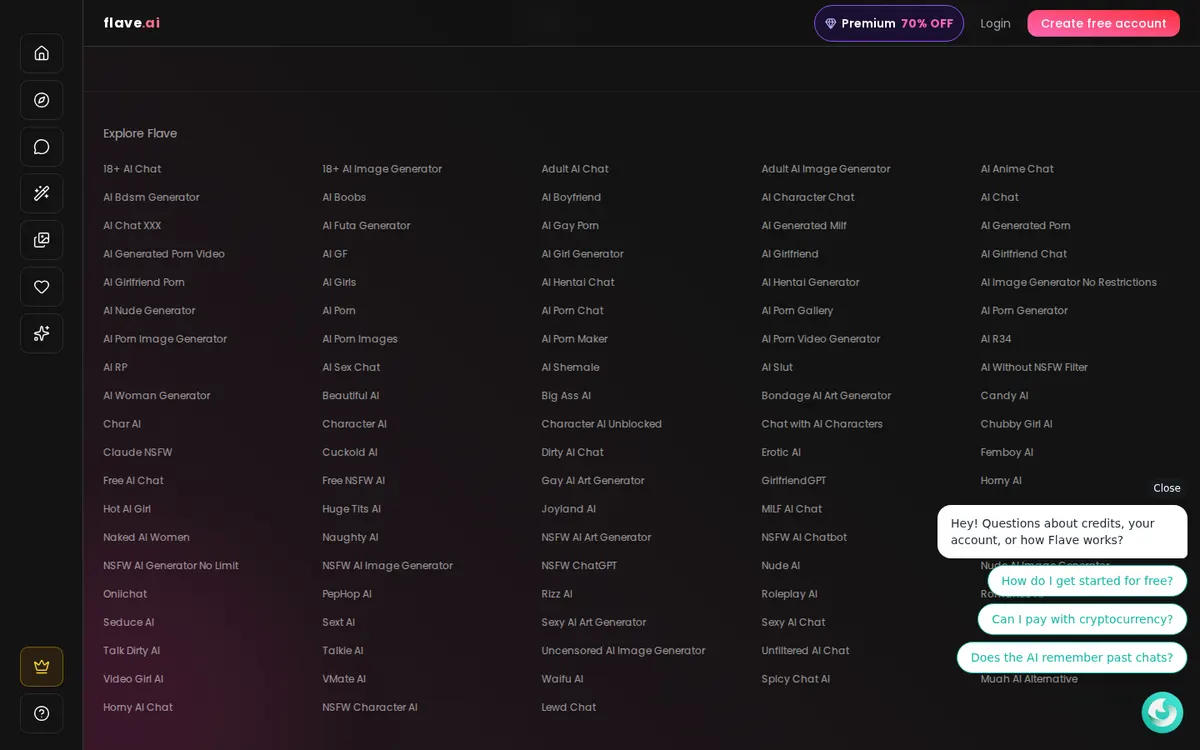
Task: Open the Waifu AI link
Action: [x=563, y=679]
